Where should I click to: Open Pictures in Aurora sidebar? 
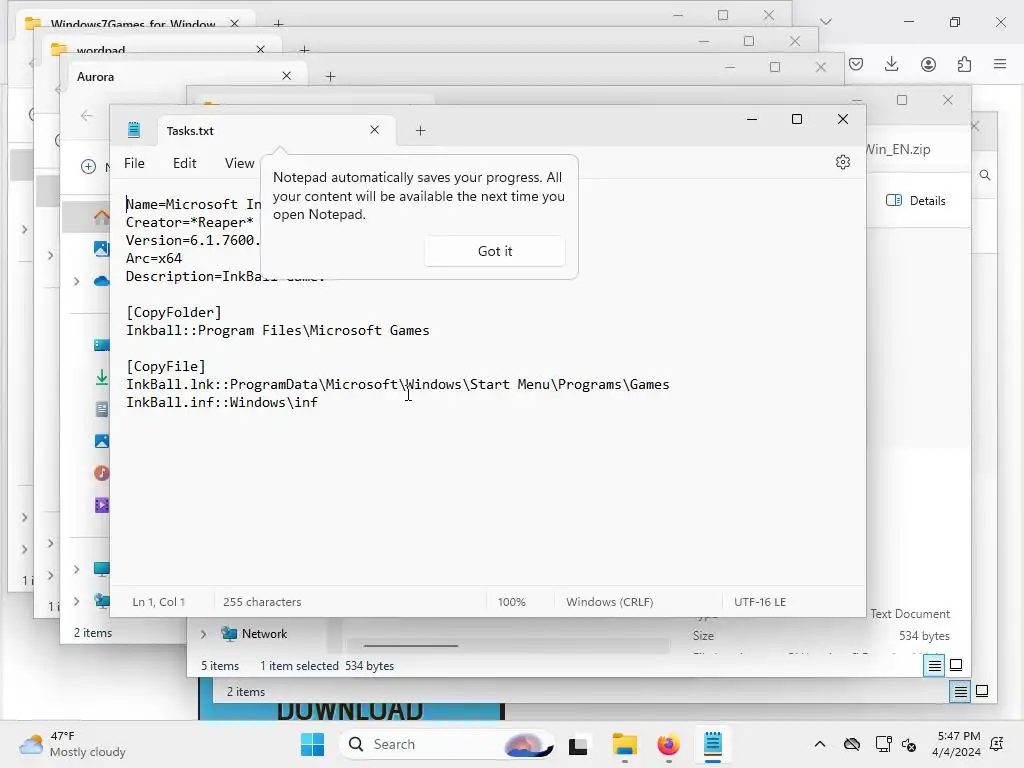click(101, 441)
